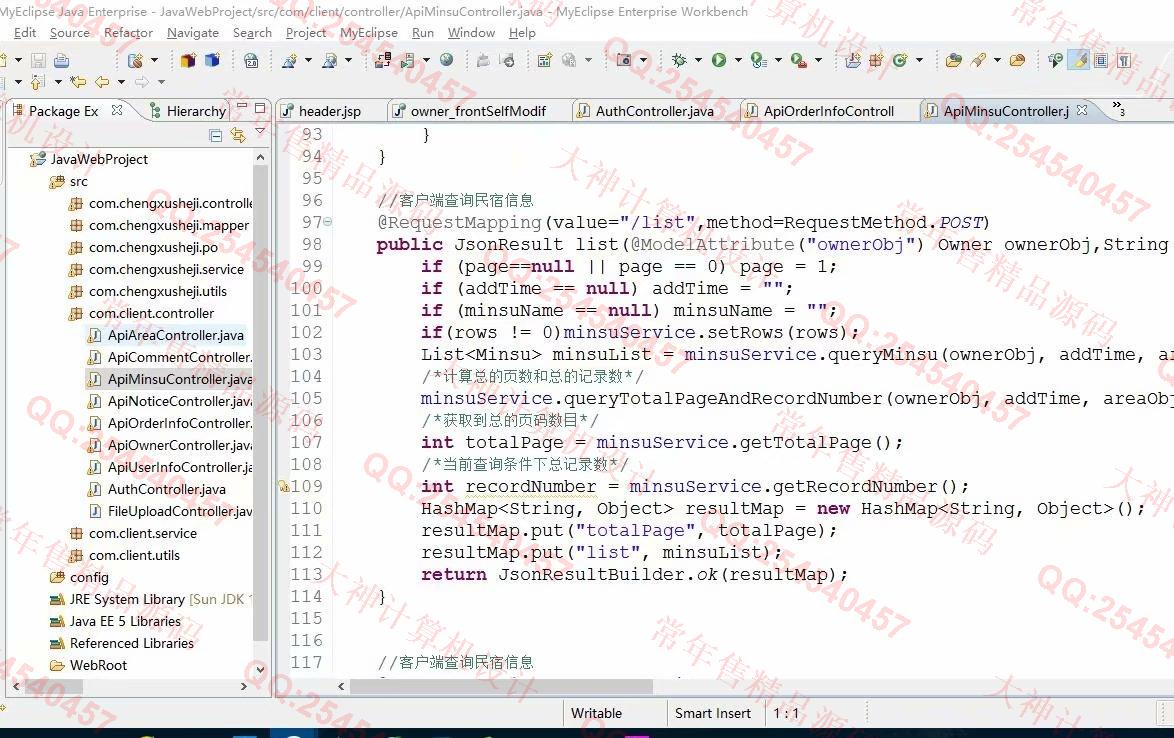Click the camera capture toolbar icon

(x=624, y=61)
